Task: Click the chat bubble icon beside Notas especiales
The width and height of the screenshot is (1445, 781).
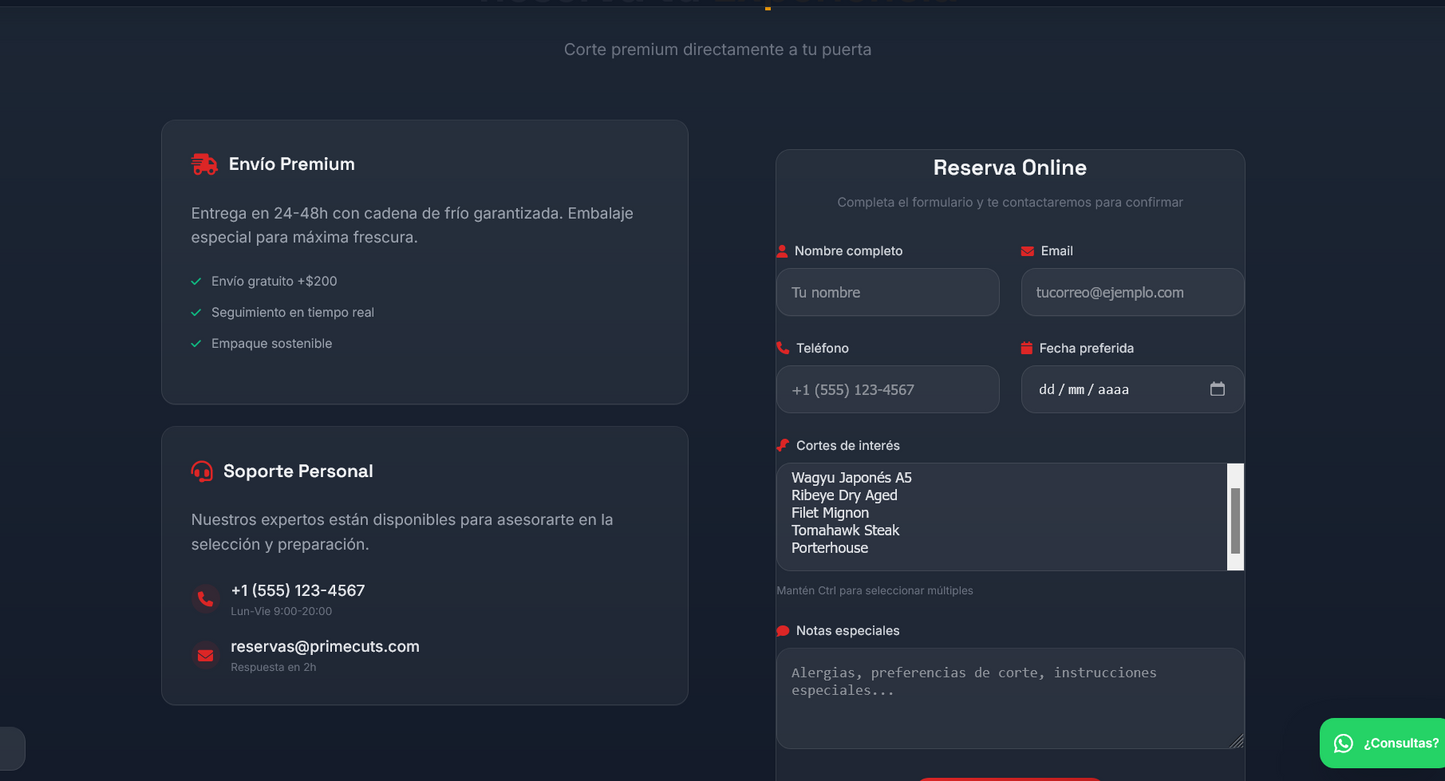Action: click(781, 630)
